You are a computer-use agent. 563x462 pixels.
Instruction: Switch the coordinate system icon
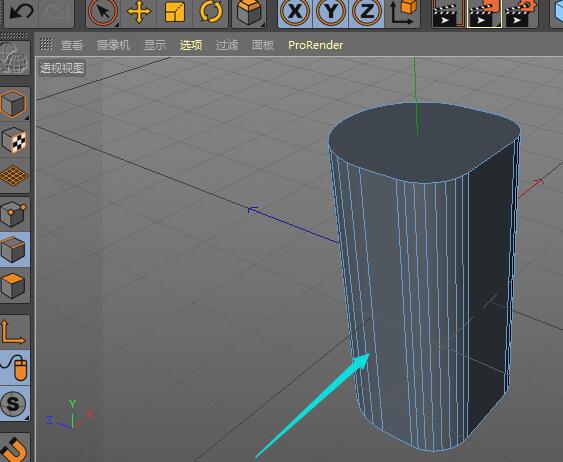point(403,12)
